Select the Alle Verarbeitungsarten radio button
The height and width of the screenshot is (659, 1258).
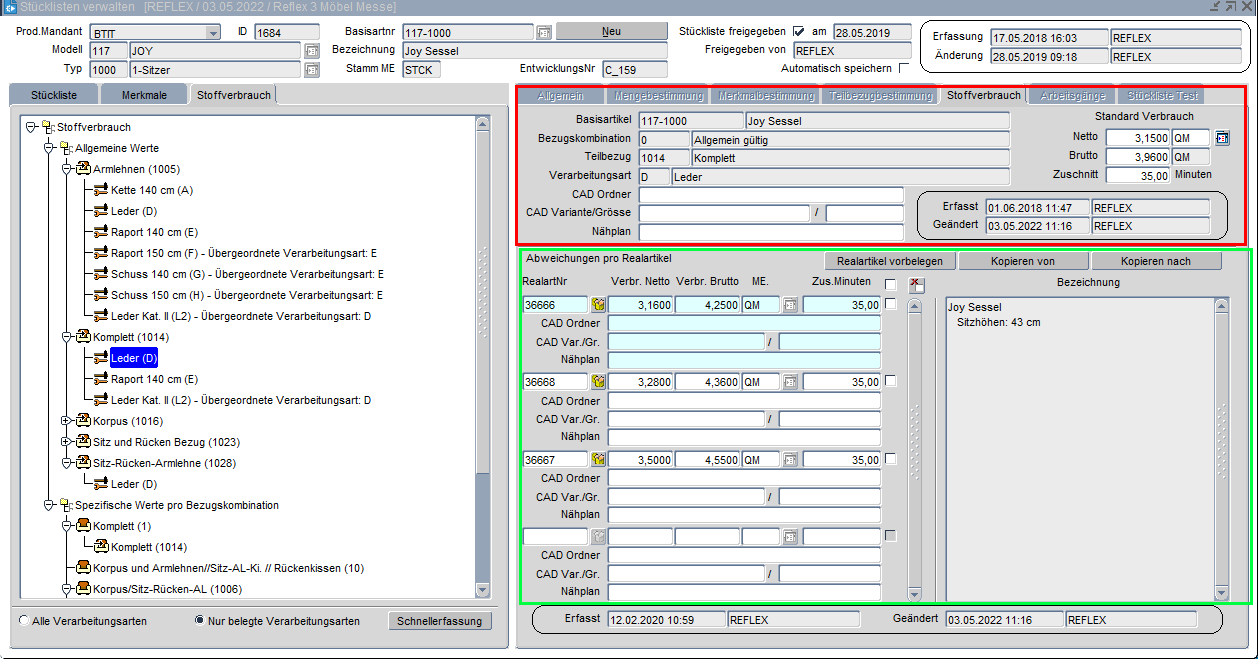24,621
